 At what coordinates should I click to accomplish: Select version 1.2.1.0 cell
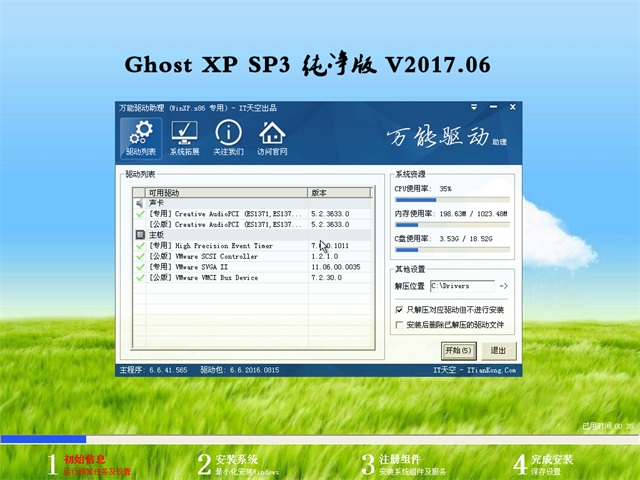(x=324, y=256)
